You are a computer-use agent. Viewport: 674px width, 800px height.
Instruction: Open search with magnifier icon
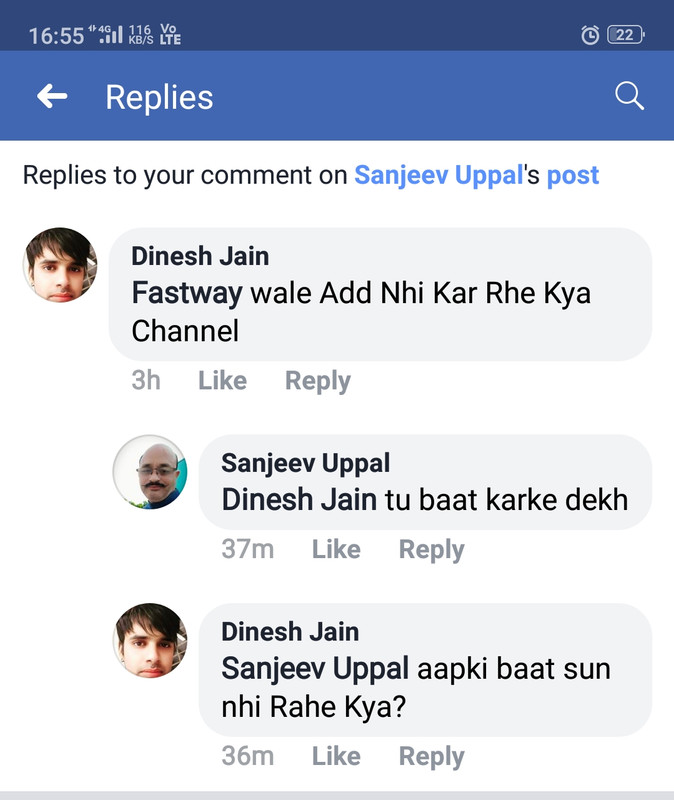tap(629, 95)
